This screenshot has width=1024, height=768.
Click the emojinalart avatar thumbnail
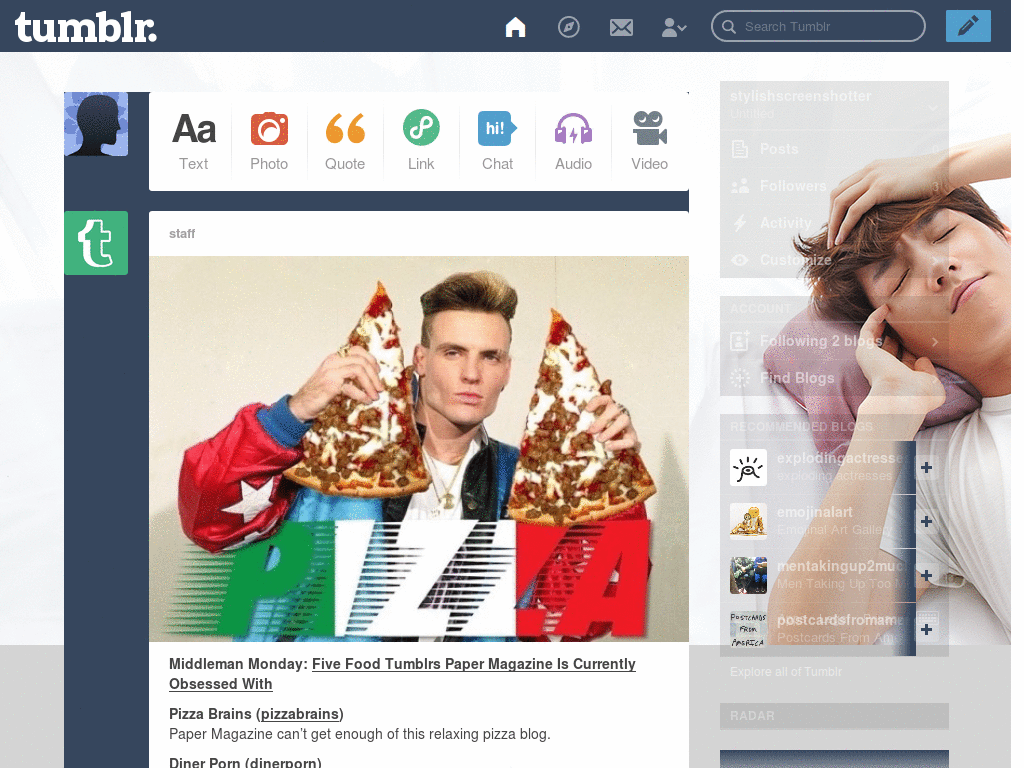pyautogui.click(x=748, y=522)
